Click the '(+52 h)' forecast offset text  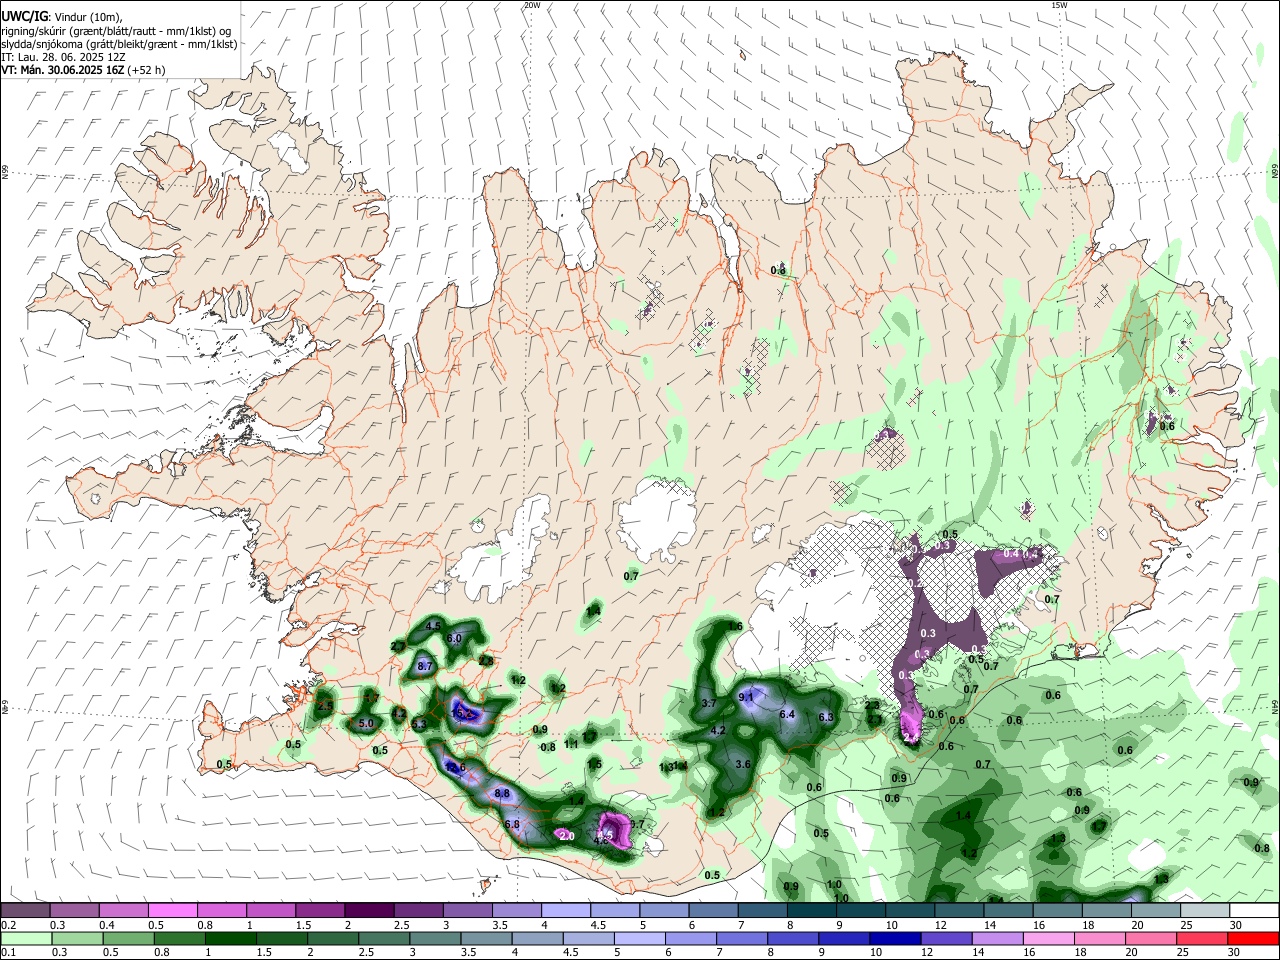146,70
